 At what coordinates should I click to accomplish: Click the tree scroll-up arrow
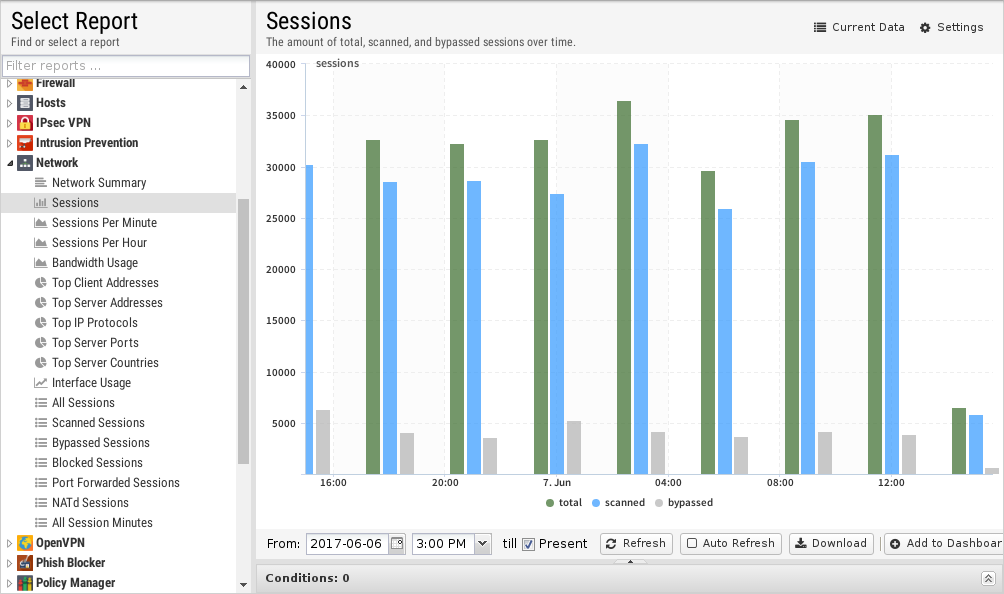tap(243, 87)
